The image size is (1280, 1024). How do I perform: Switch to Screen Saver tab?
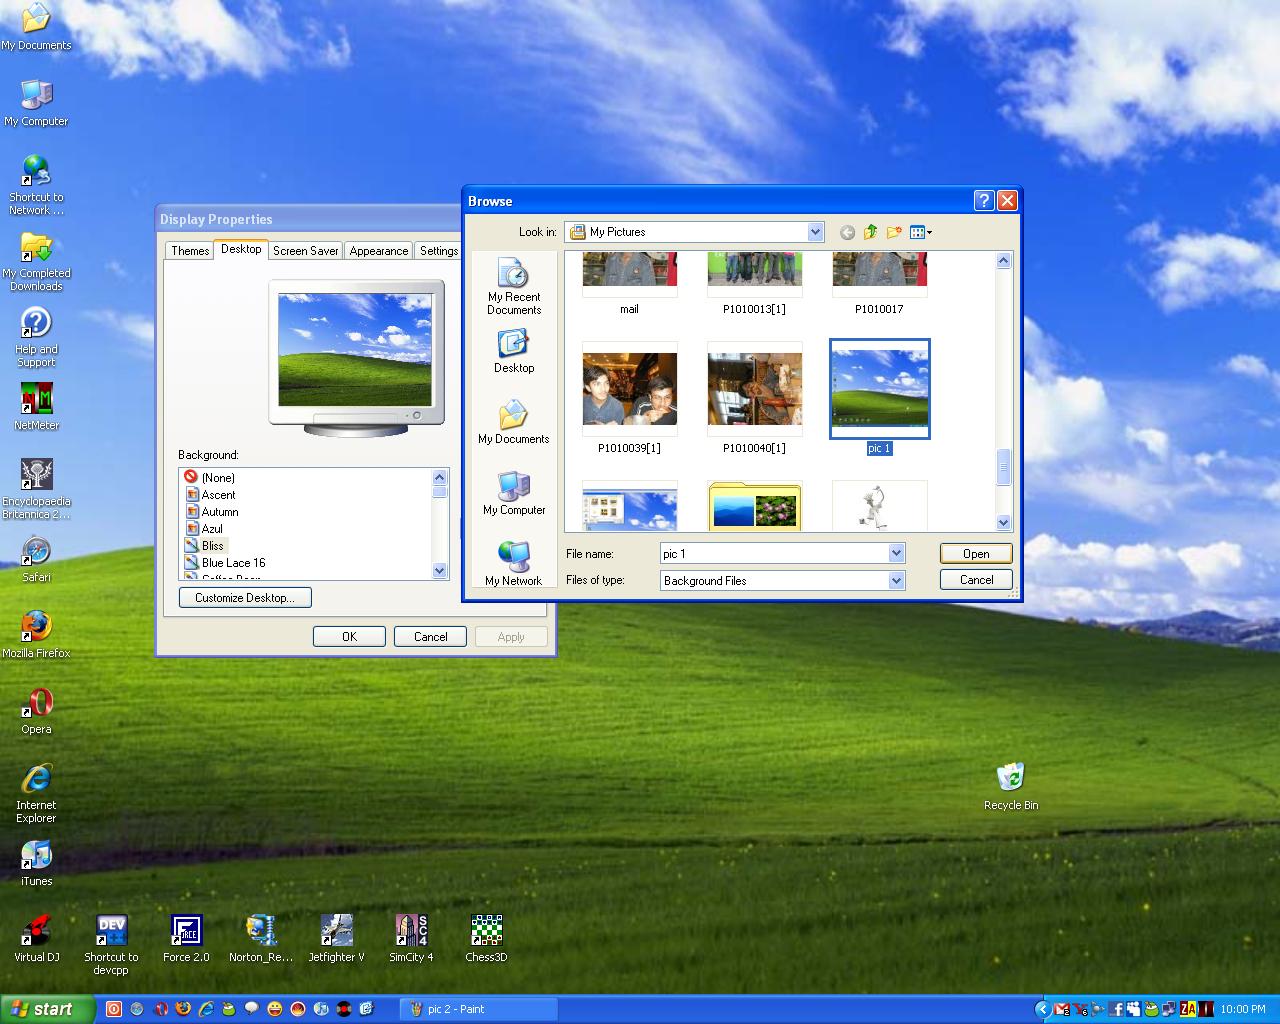click(x=306, y=251)
